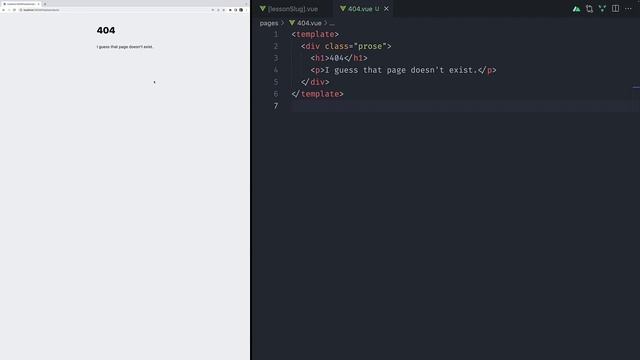
Task: Open the editor More Actions ellipsis menu
Action: [x=628, y=9]
